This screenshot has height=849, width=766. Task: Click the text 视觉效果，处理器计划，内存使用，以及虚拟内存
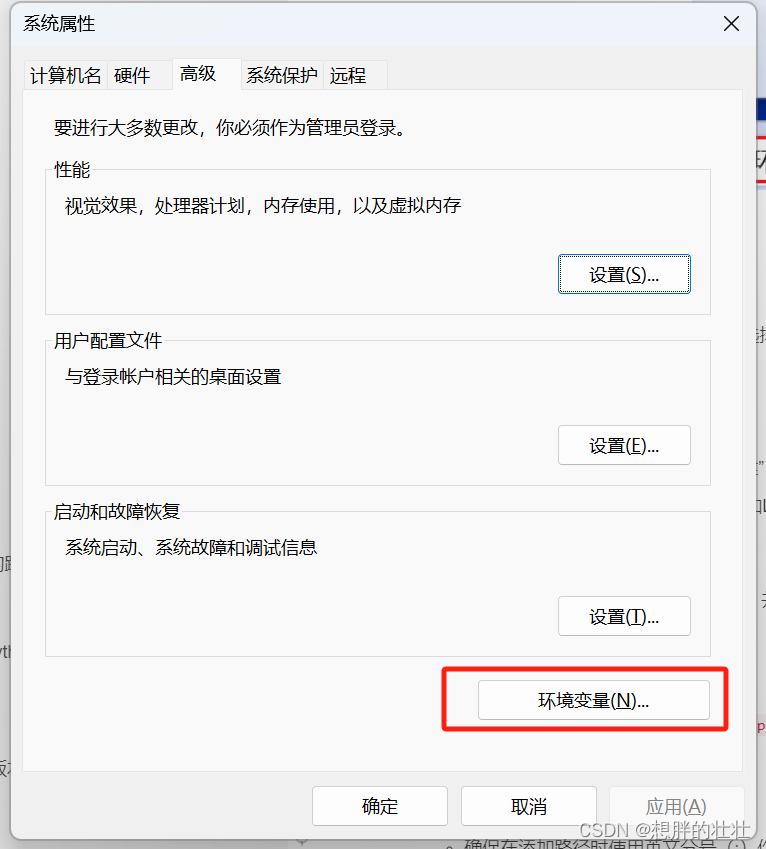(263, 206)
